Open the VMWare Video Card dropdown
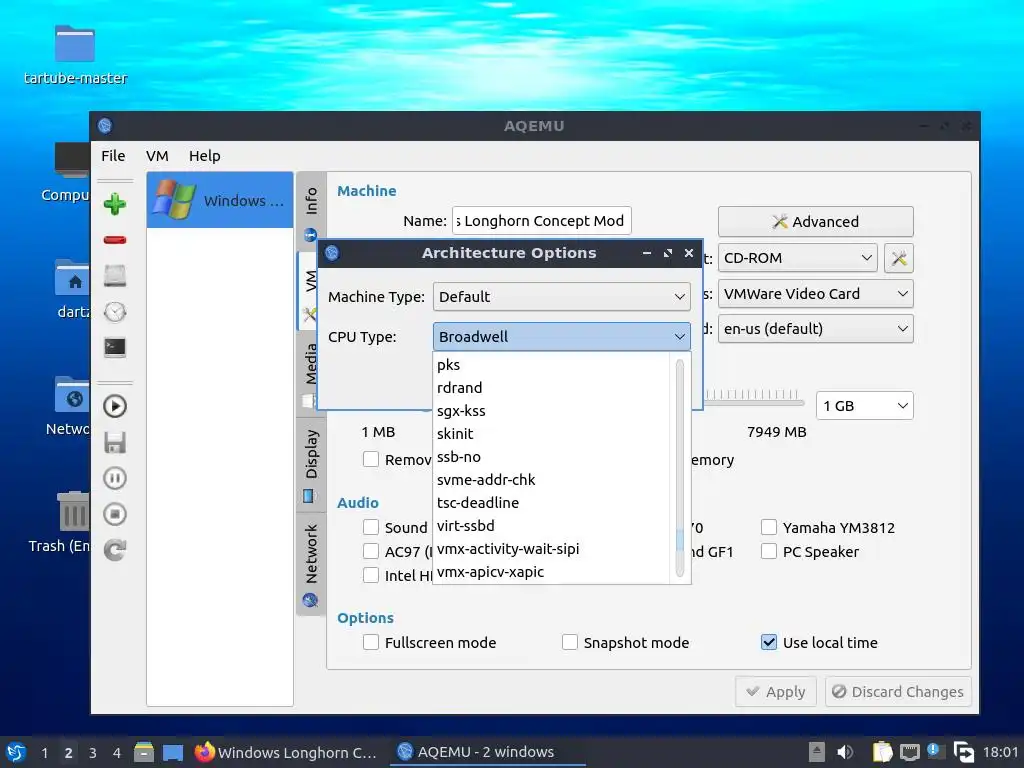Image resolution: width=1024 pixels, height=768 pixels. click(815, 294)
